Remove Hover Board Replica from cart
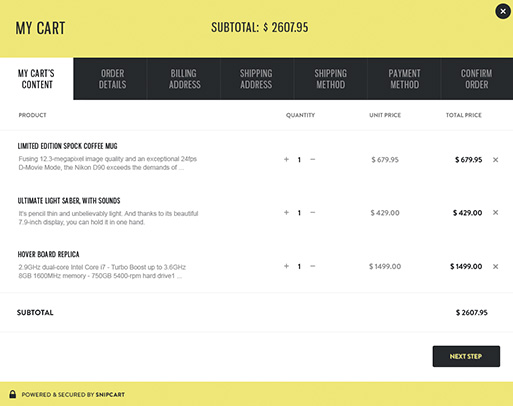 pos(495,266)
